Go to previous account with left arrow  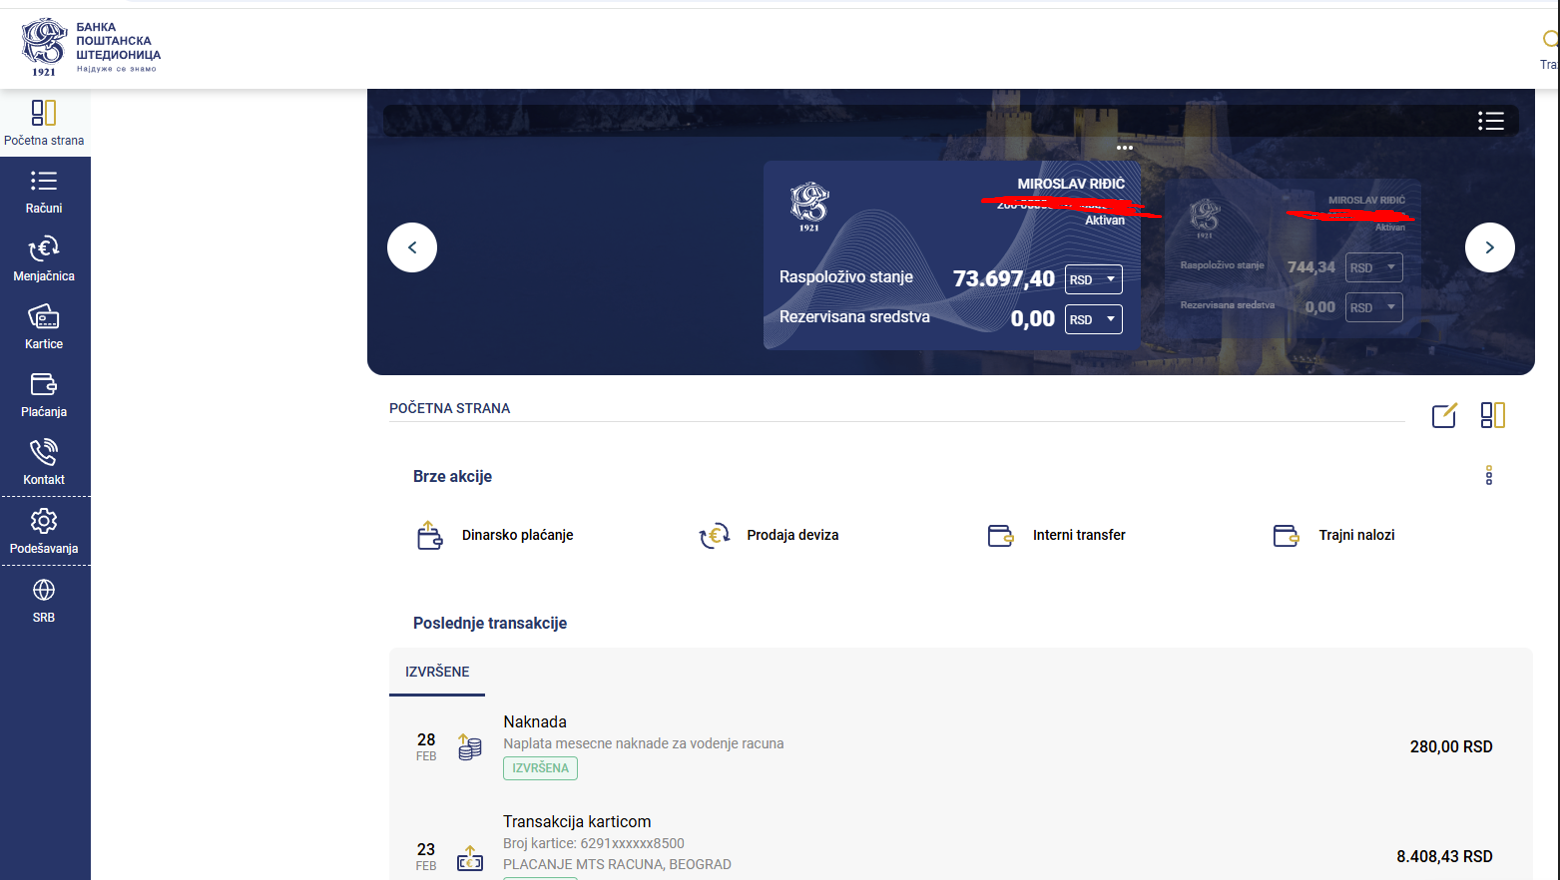pyautogui.click(x=412, y=247)
